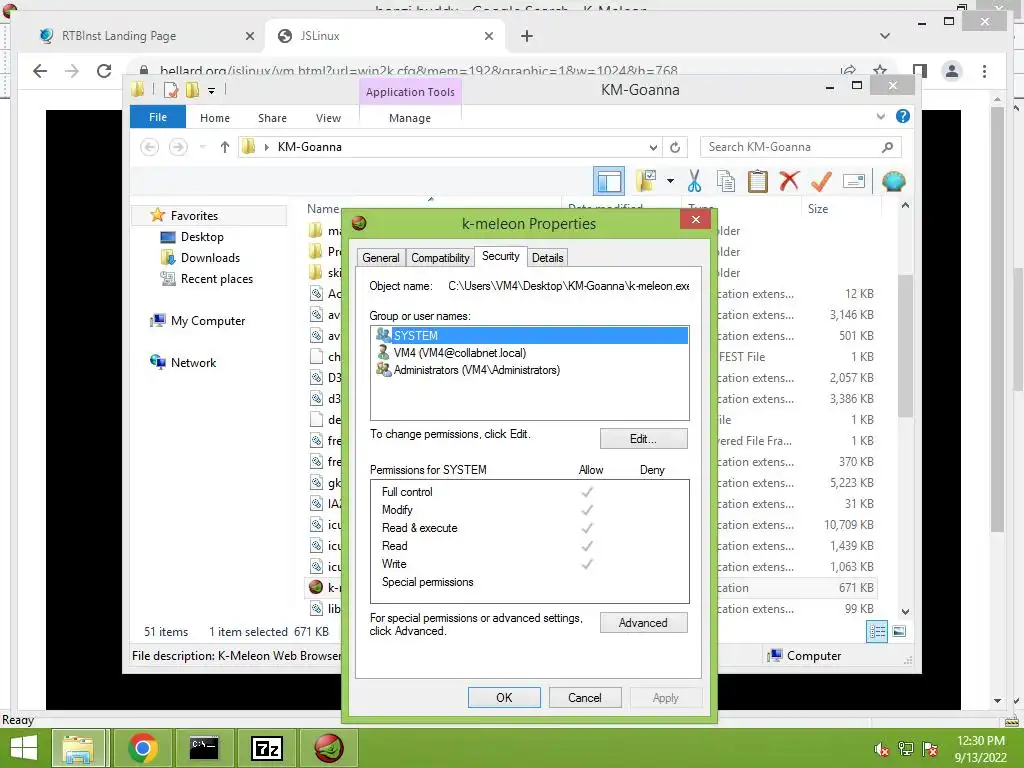Open Desktop in Favorites sidebar
Viewport: 1024px width, 768px height.
202,236
